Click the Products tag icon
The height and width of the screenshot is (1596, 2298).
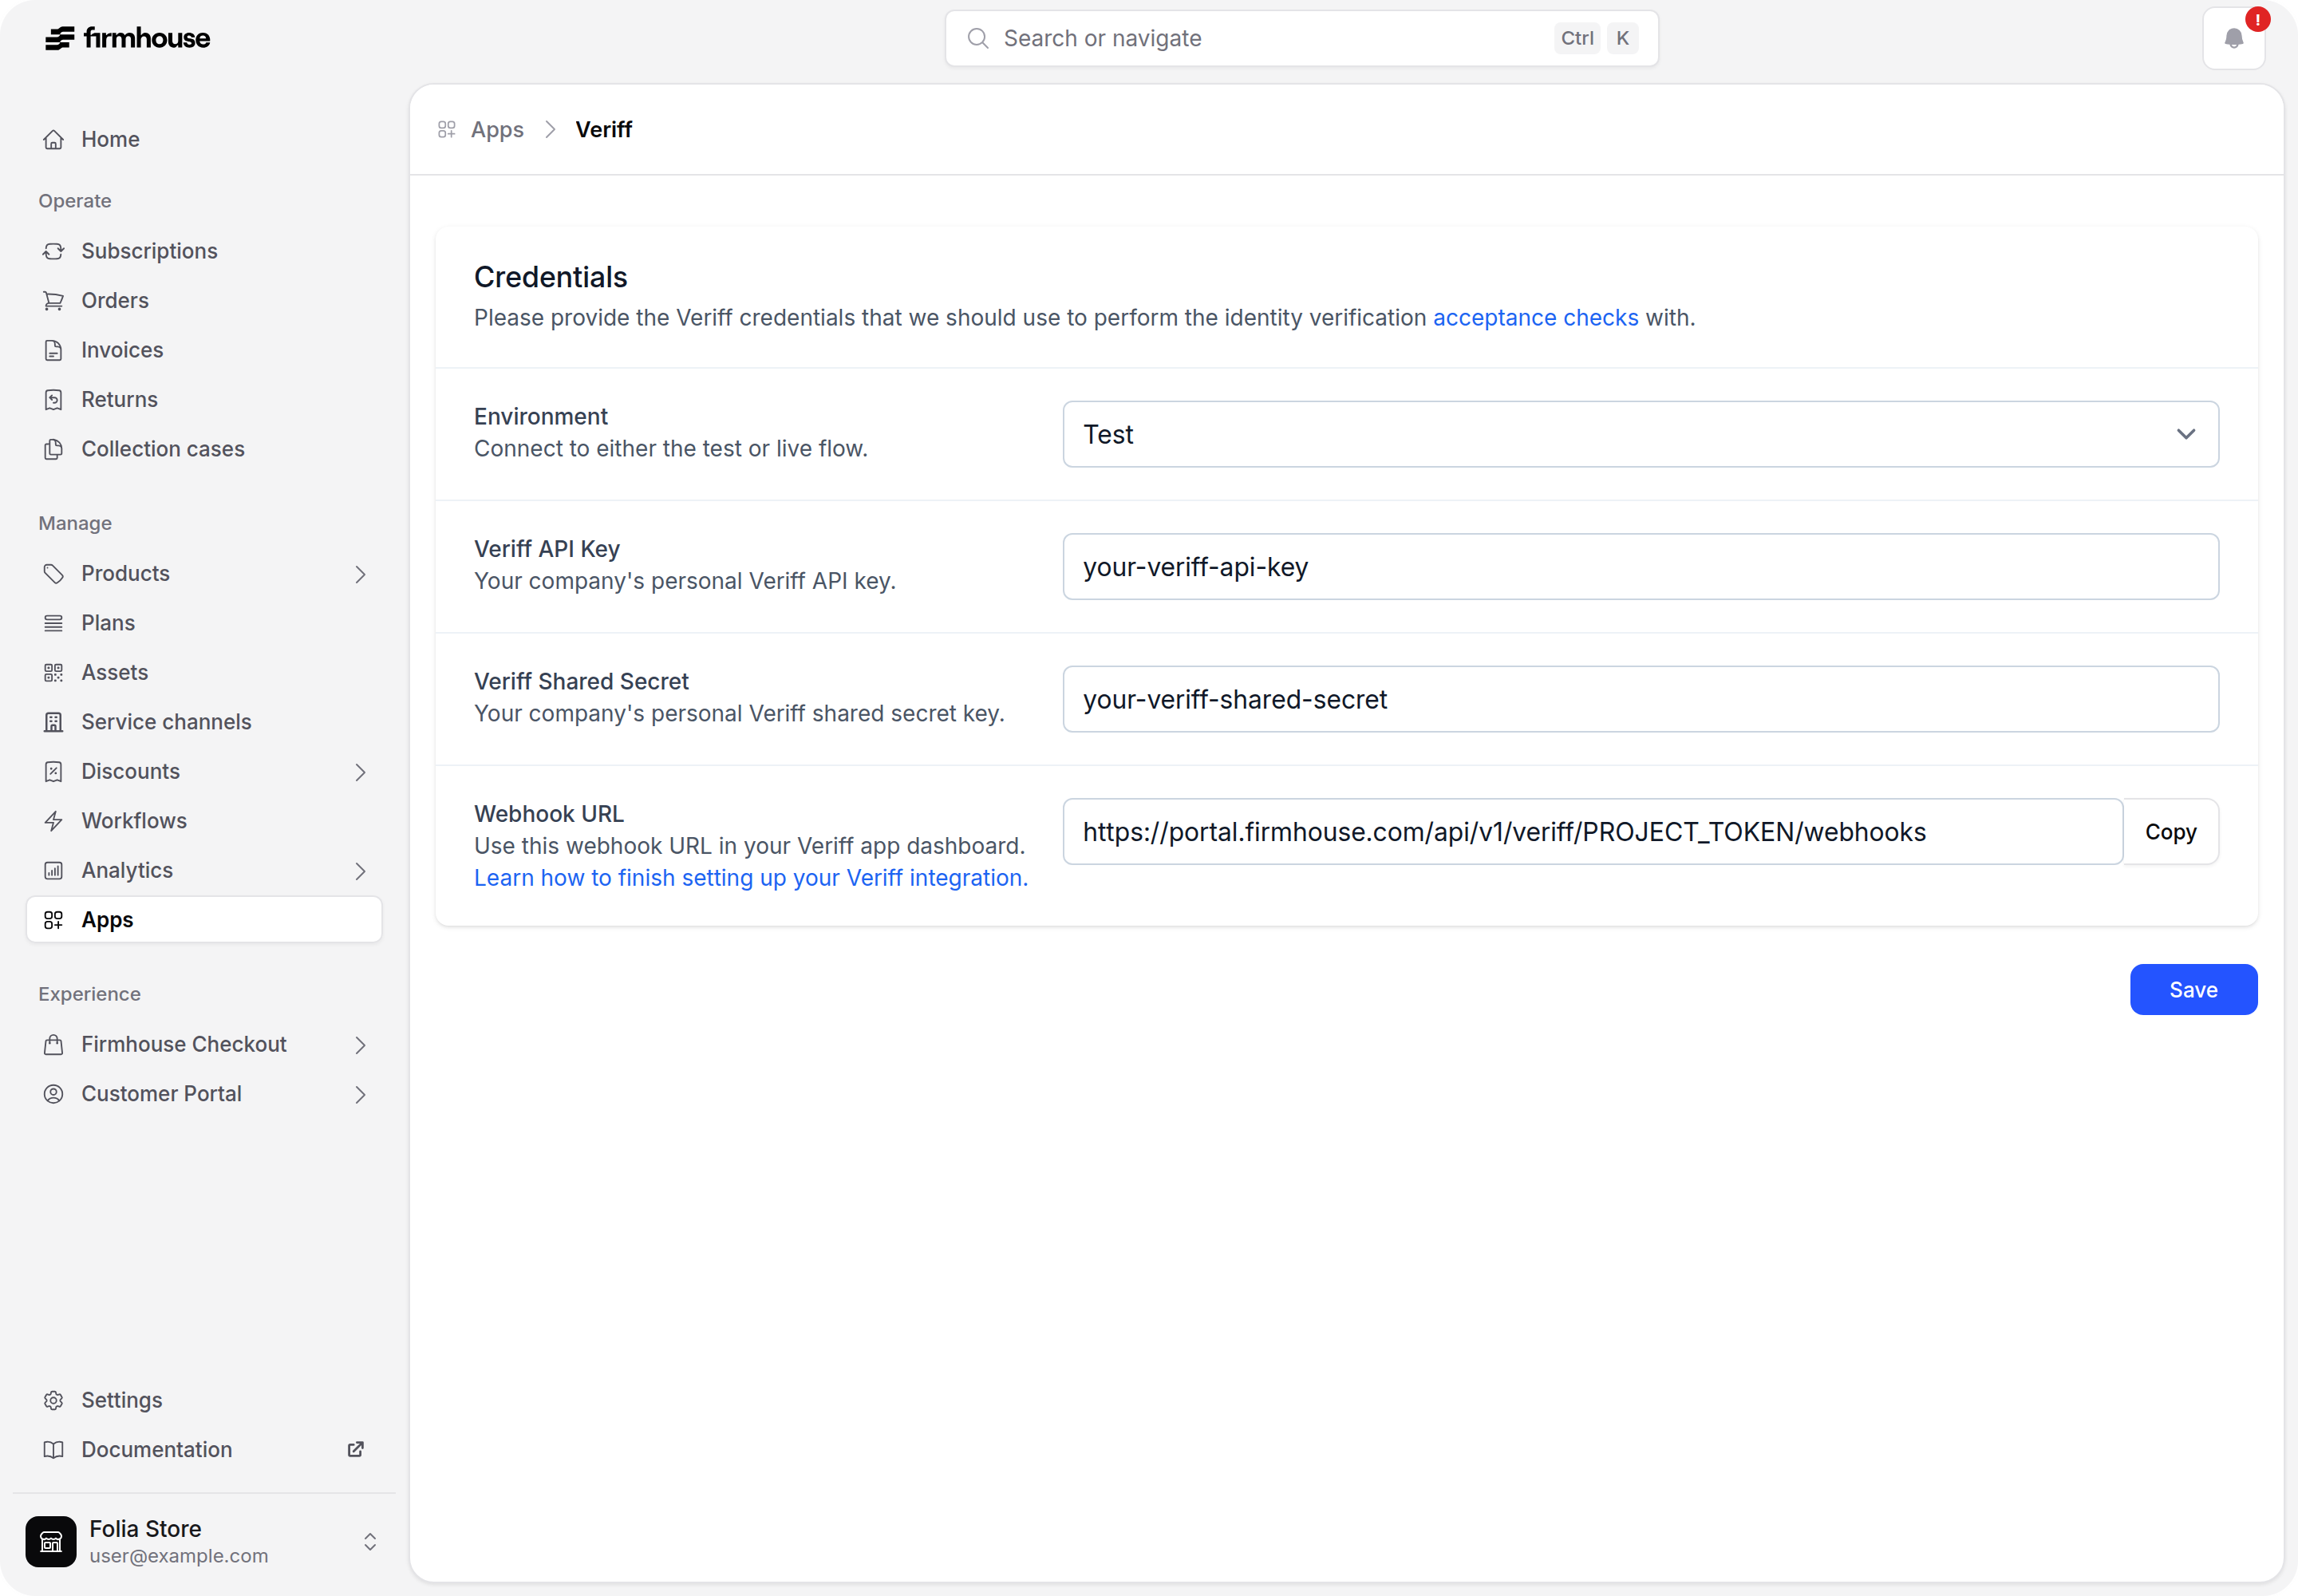click(54, 573)
